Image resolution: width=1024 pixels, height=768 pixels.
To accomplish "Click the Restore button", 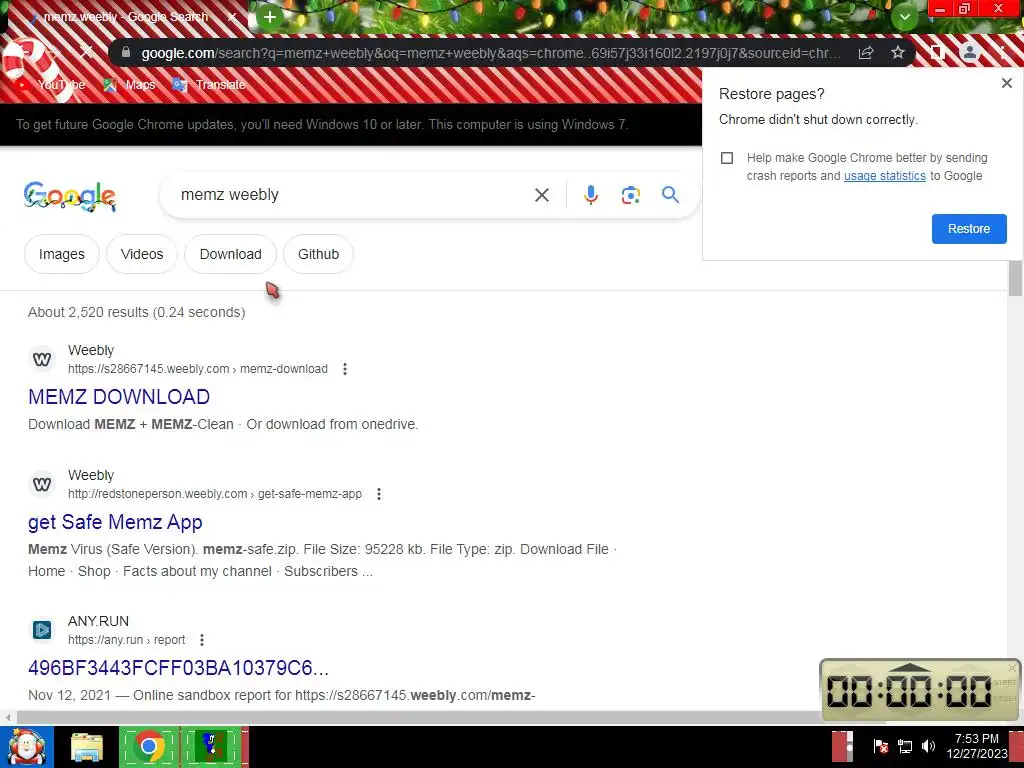I will 969,229.
